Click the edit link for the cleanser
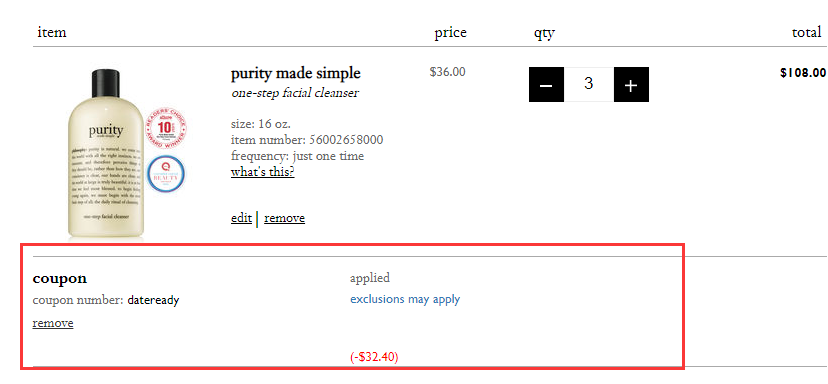The image size is (828, 384). pos(241,218)
